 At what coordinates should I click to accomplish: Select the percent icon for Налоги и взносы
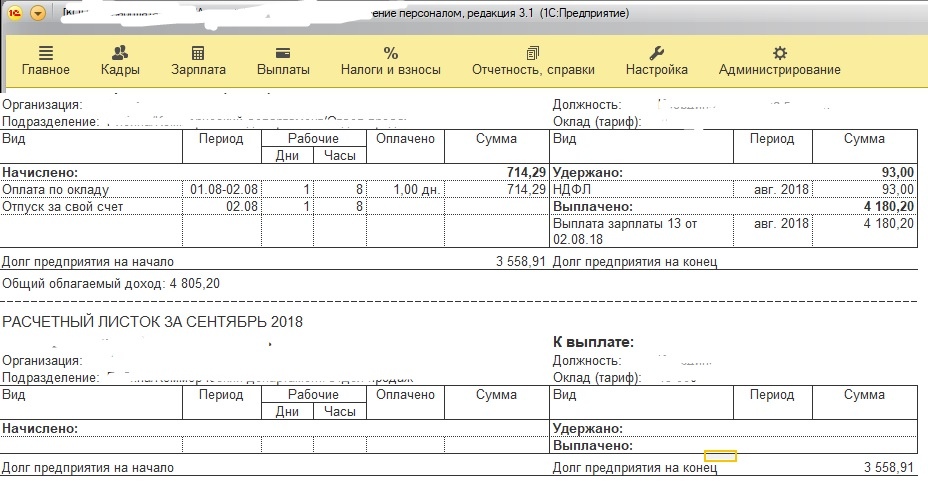coord(391,53)
